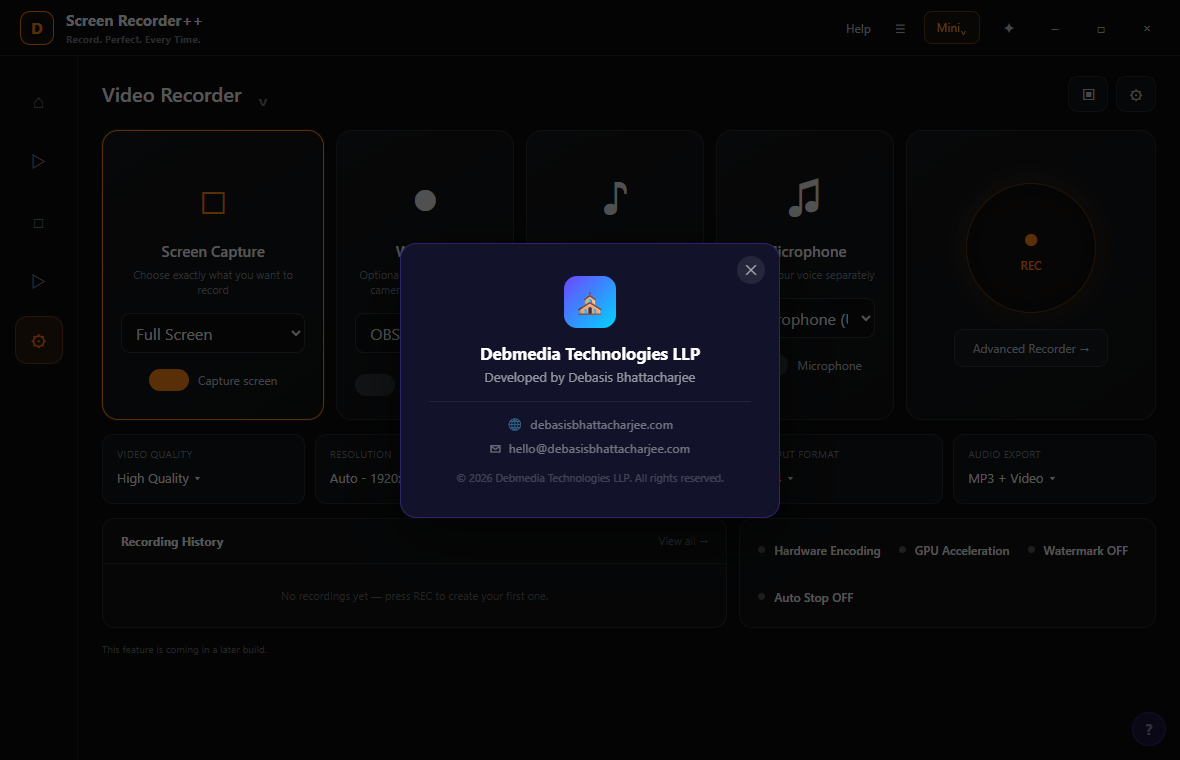
Task: Close the Debmedia Technologies about dialog
Action: (750, 270)
